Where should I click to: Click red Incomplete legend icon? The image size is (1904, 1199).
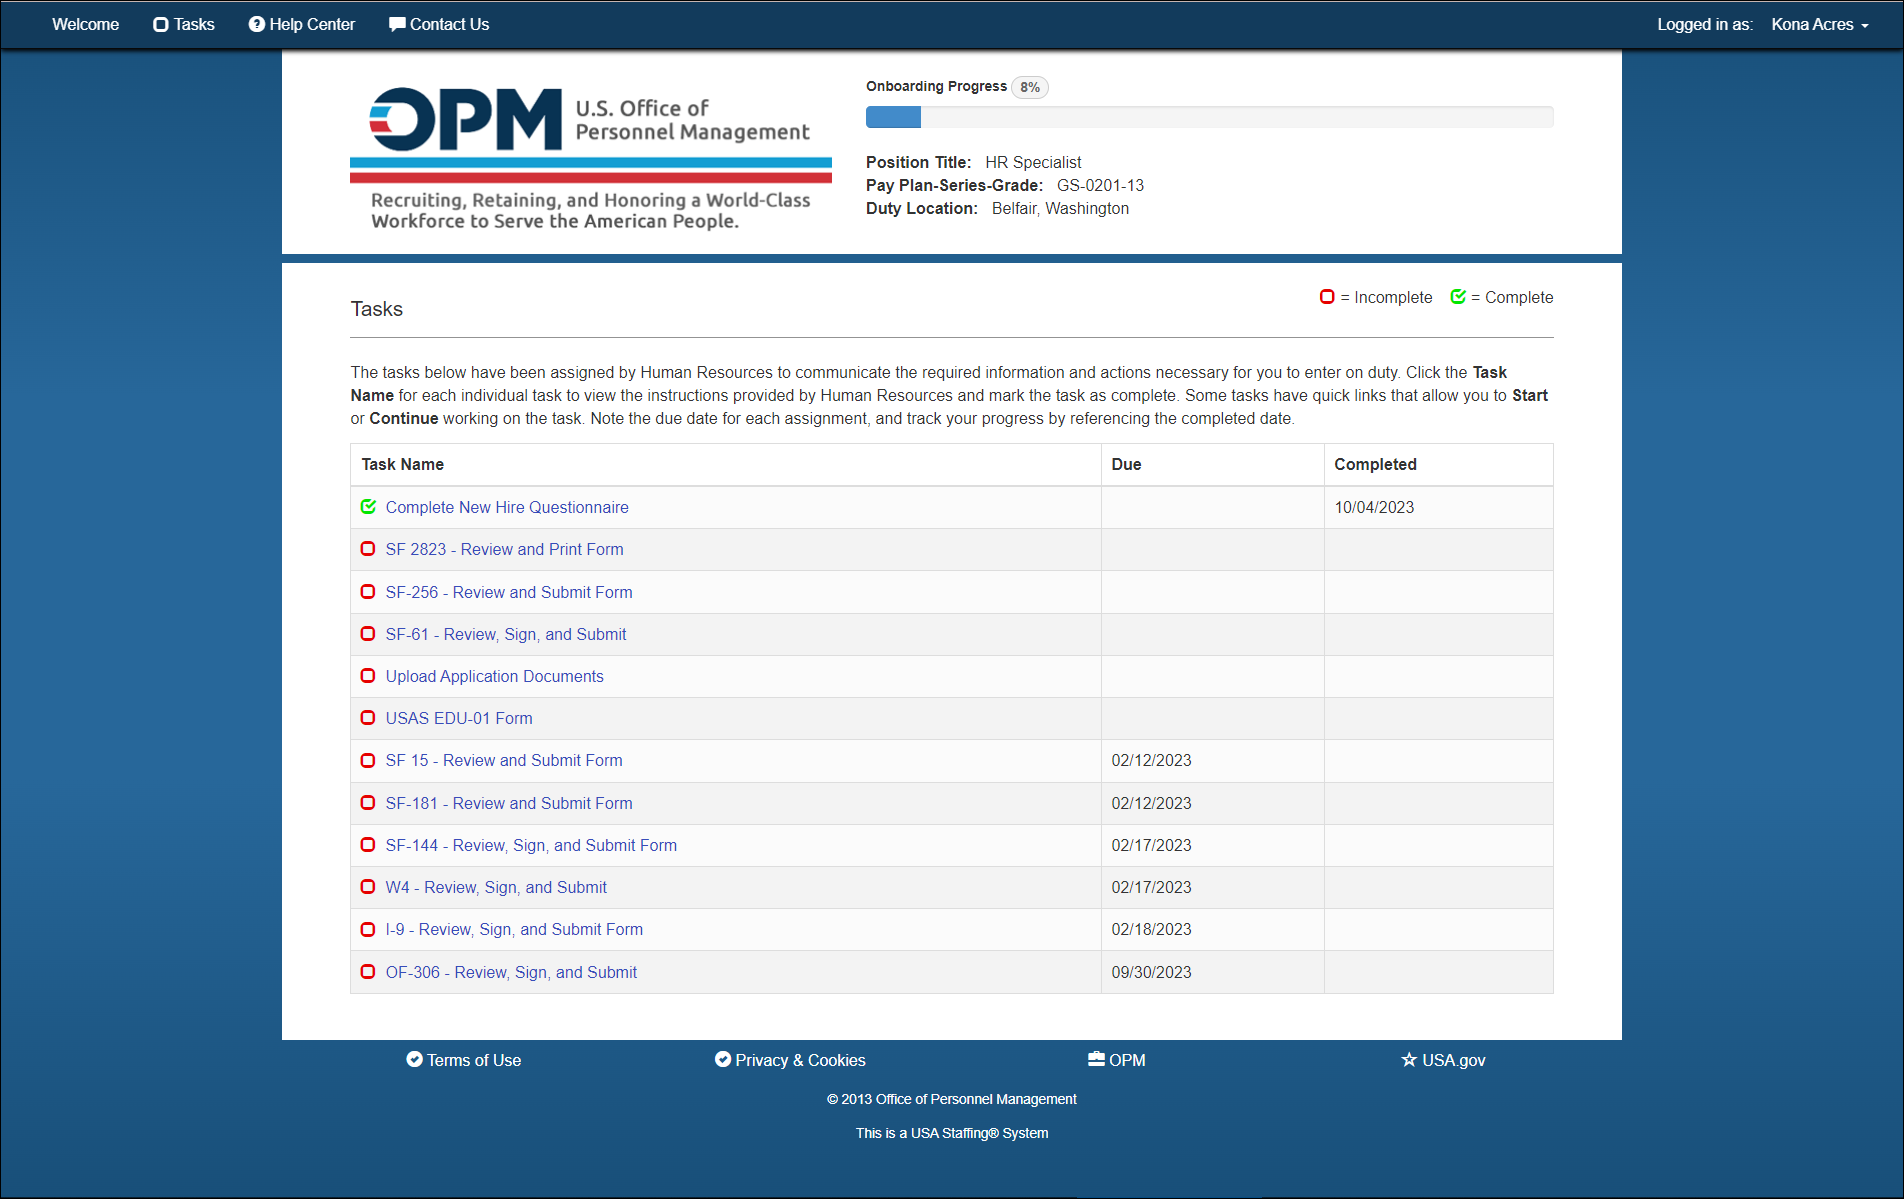[x=1327, y=297]
